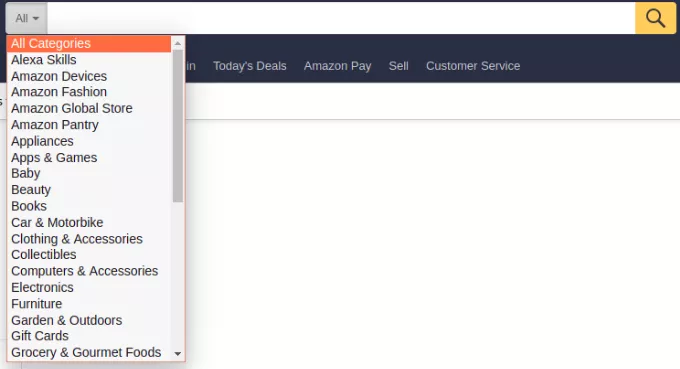
Task: Choose Car & Motorbike category
Action: pyautogui.click(x=89, y=222)
